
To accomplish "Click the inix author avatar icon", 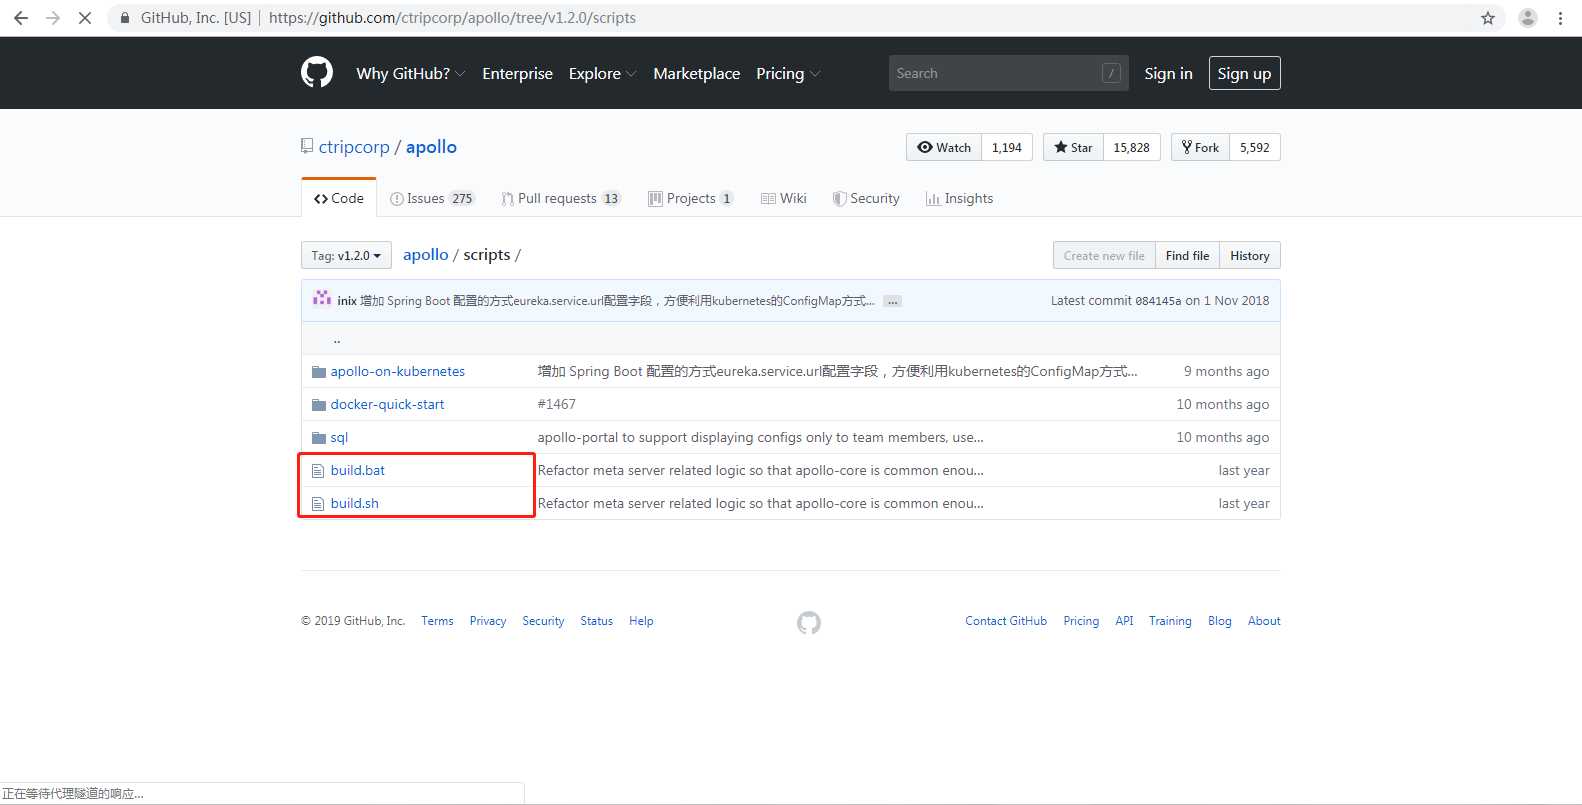I will point(322,298).
